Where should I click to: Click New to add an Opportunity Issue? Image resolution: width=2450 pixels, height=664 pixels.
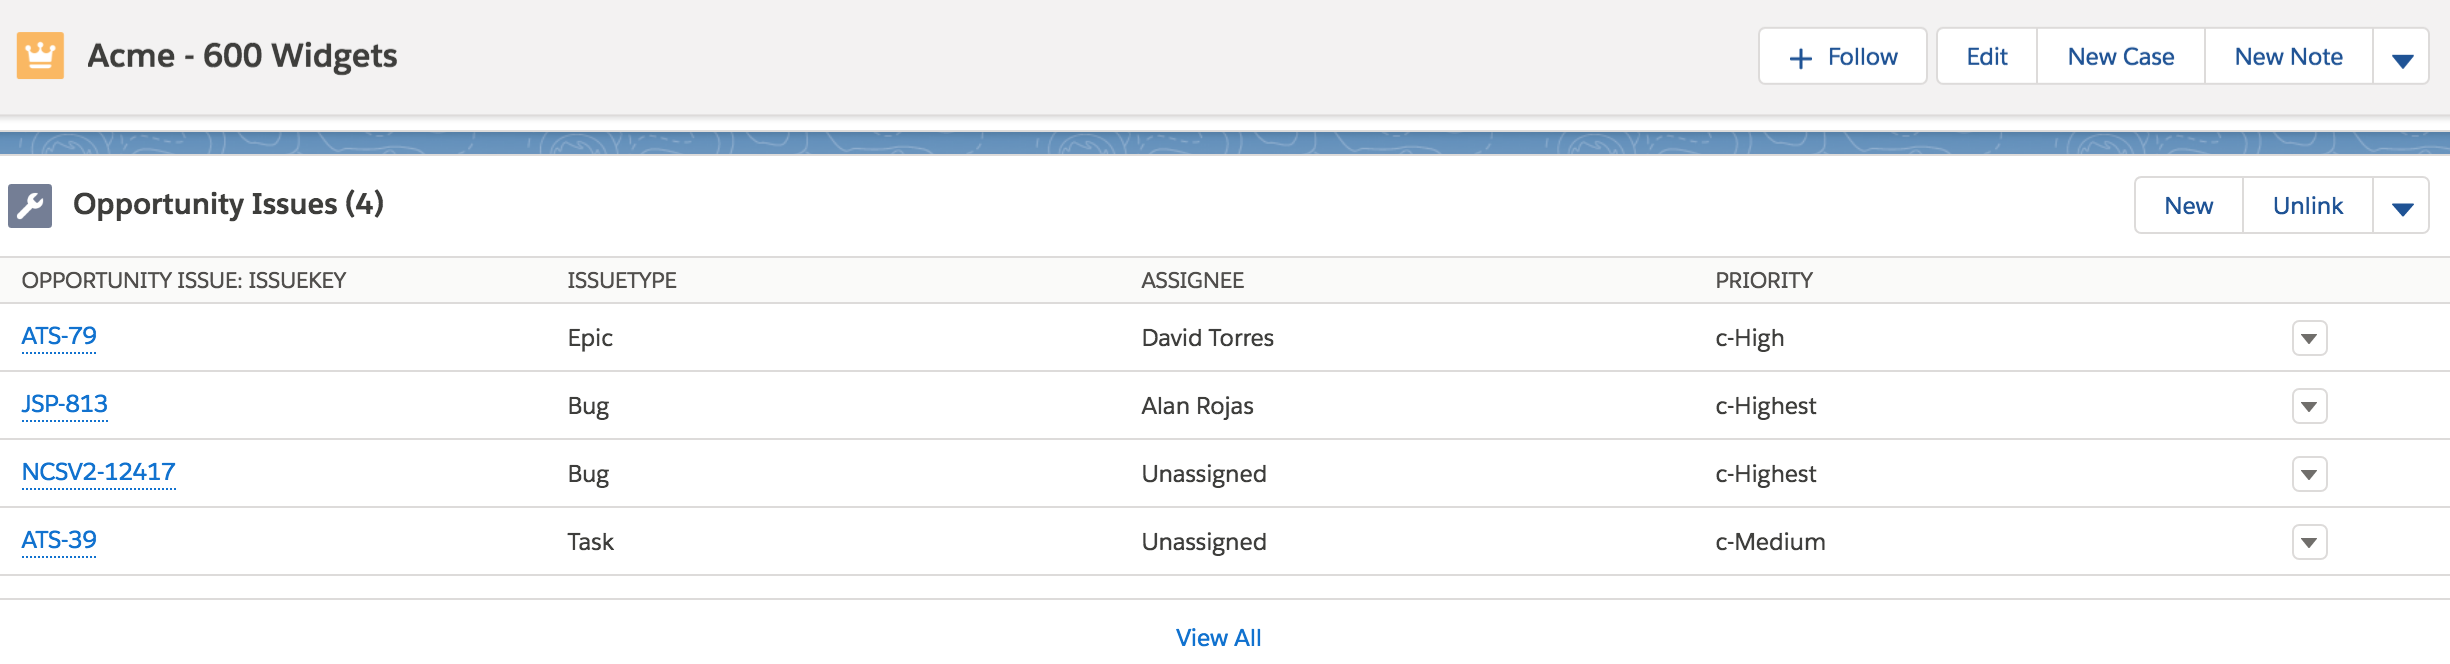[x=2190, y=205]
